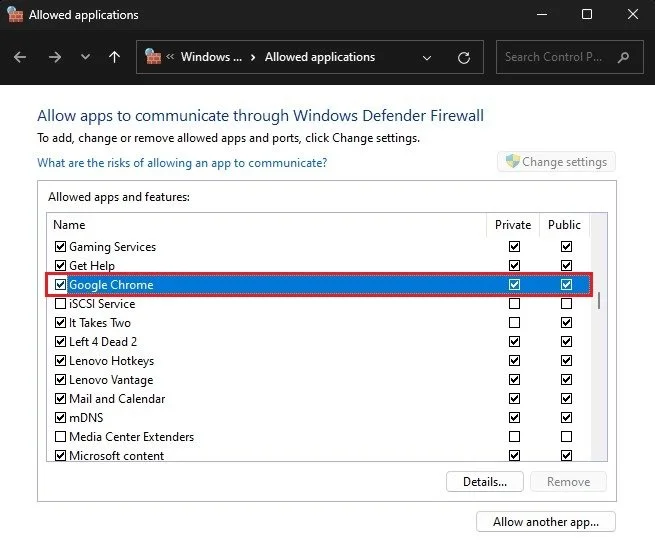Click the Back navigation arrow
This screenshot has width=655, height=542.
coord(20,57)
